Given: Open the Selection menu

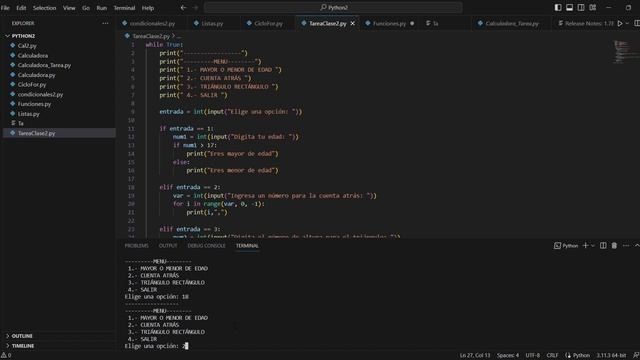Looking at the screenshot, I should click(44, 8).
